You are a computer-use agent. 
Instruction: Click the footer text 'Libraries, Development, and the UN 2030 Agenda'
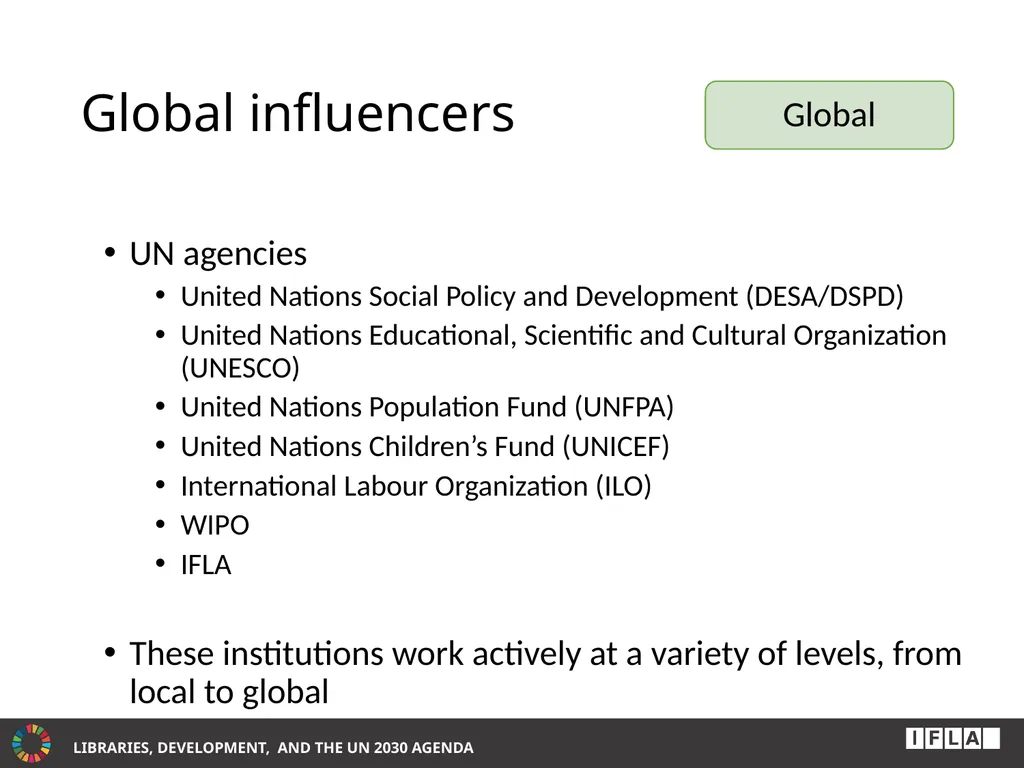point(273,748)
